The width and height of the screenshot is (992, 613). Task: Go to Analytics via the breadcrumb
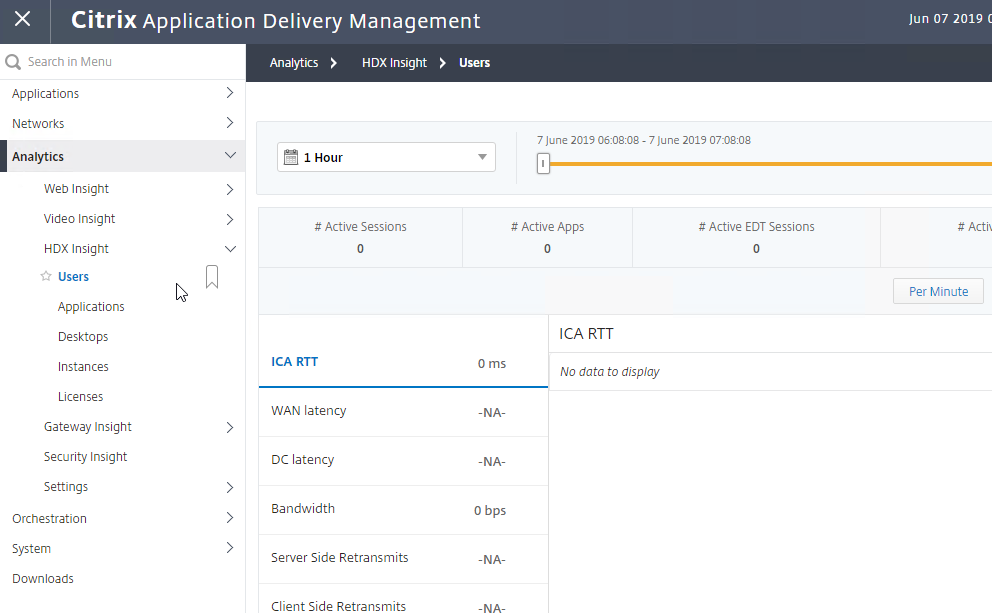pyautogui.click(x=294, y=63)
